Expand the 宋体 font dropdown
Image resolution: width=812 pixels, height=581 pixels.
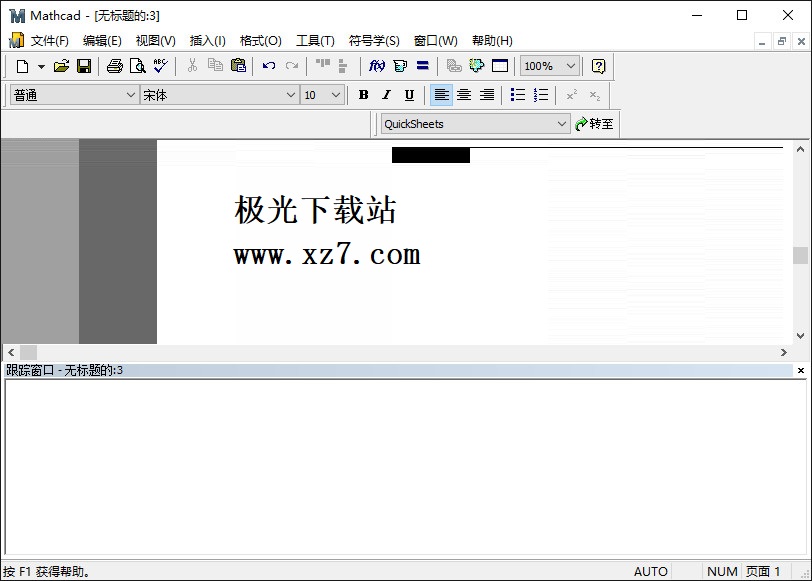point(291,95)
